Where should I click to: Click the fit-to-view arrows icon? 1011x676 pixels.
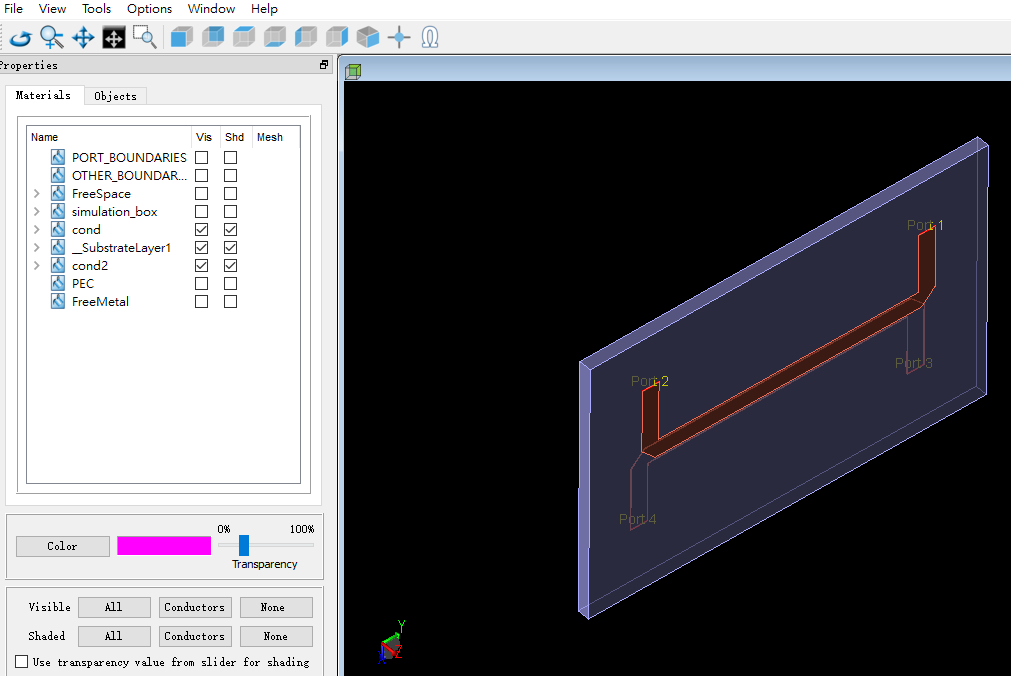(113, 38)
